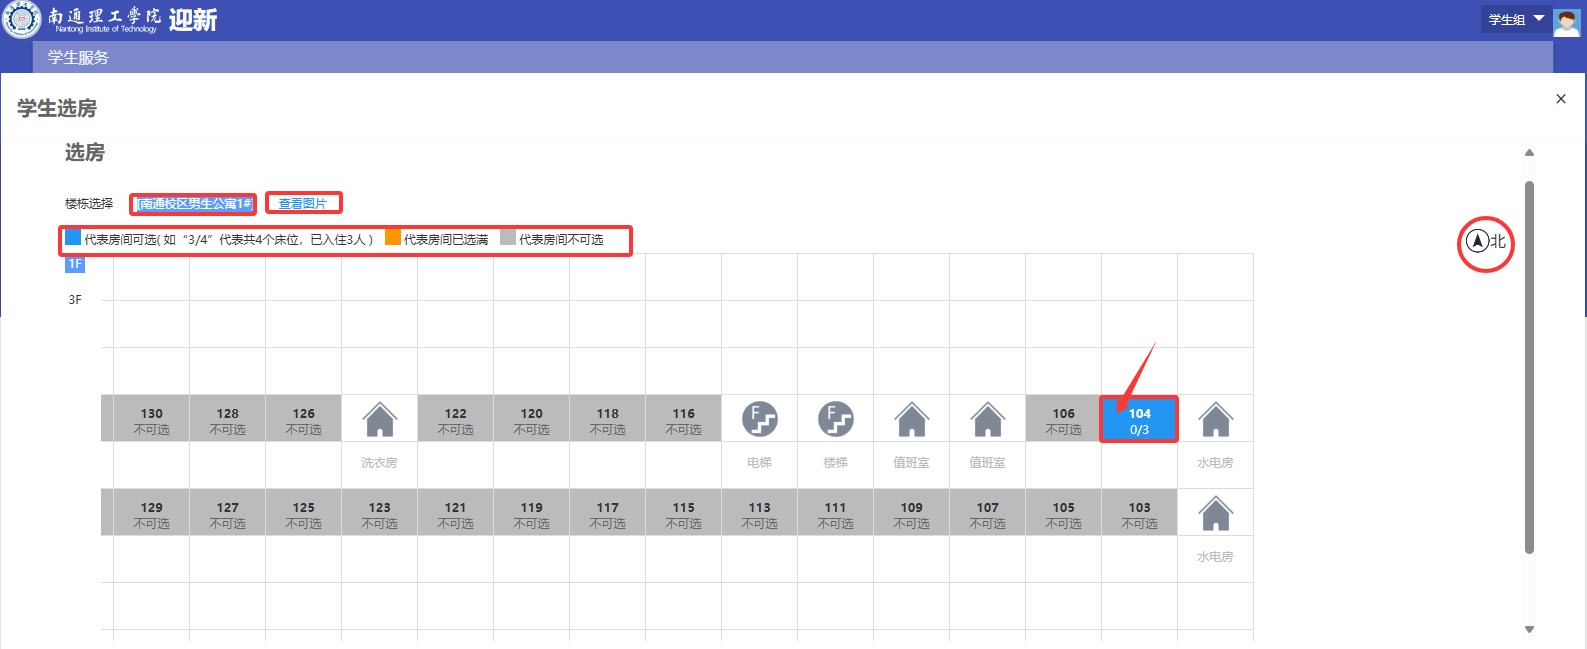1587x649 pixels.
Task: Click the lower water-electric room house icon
Action: (x=1215, y=514)
